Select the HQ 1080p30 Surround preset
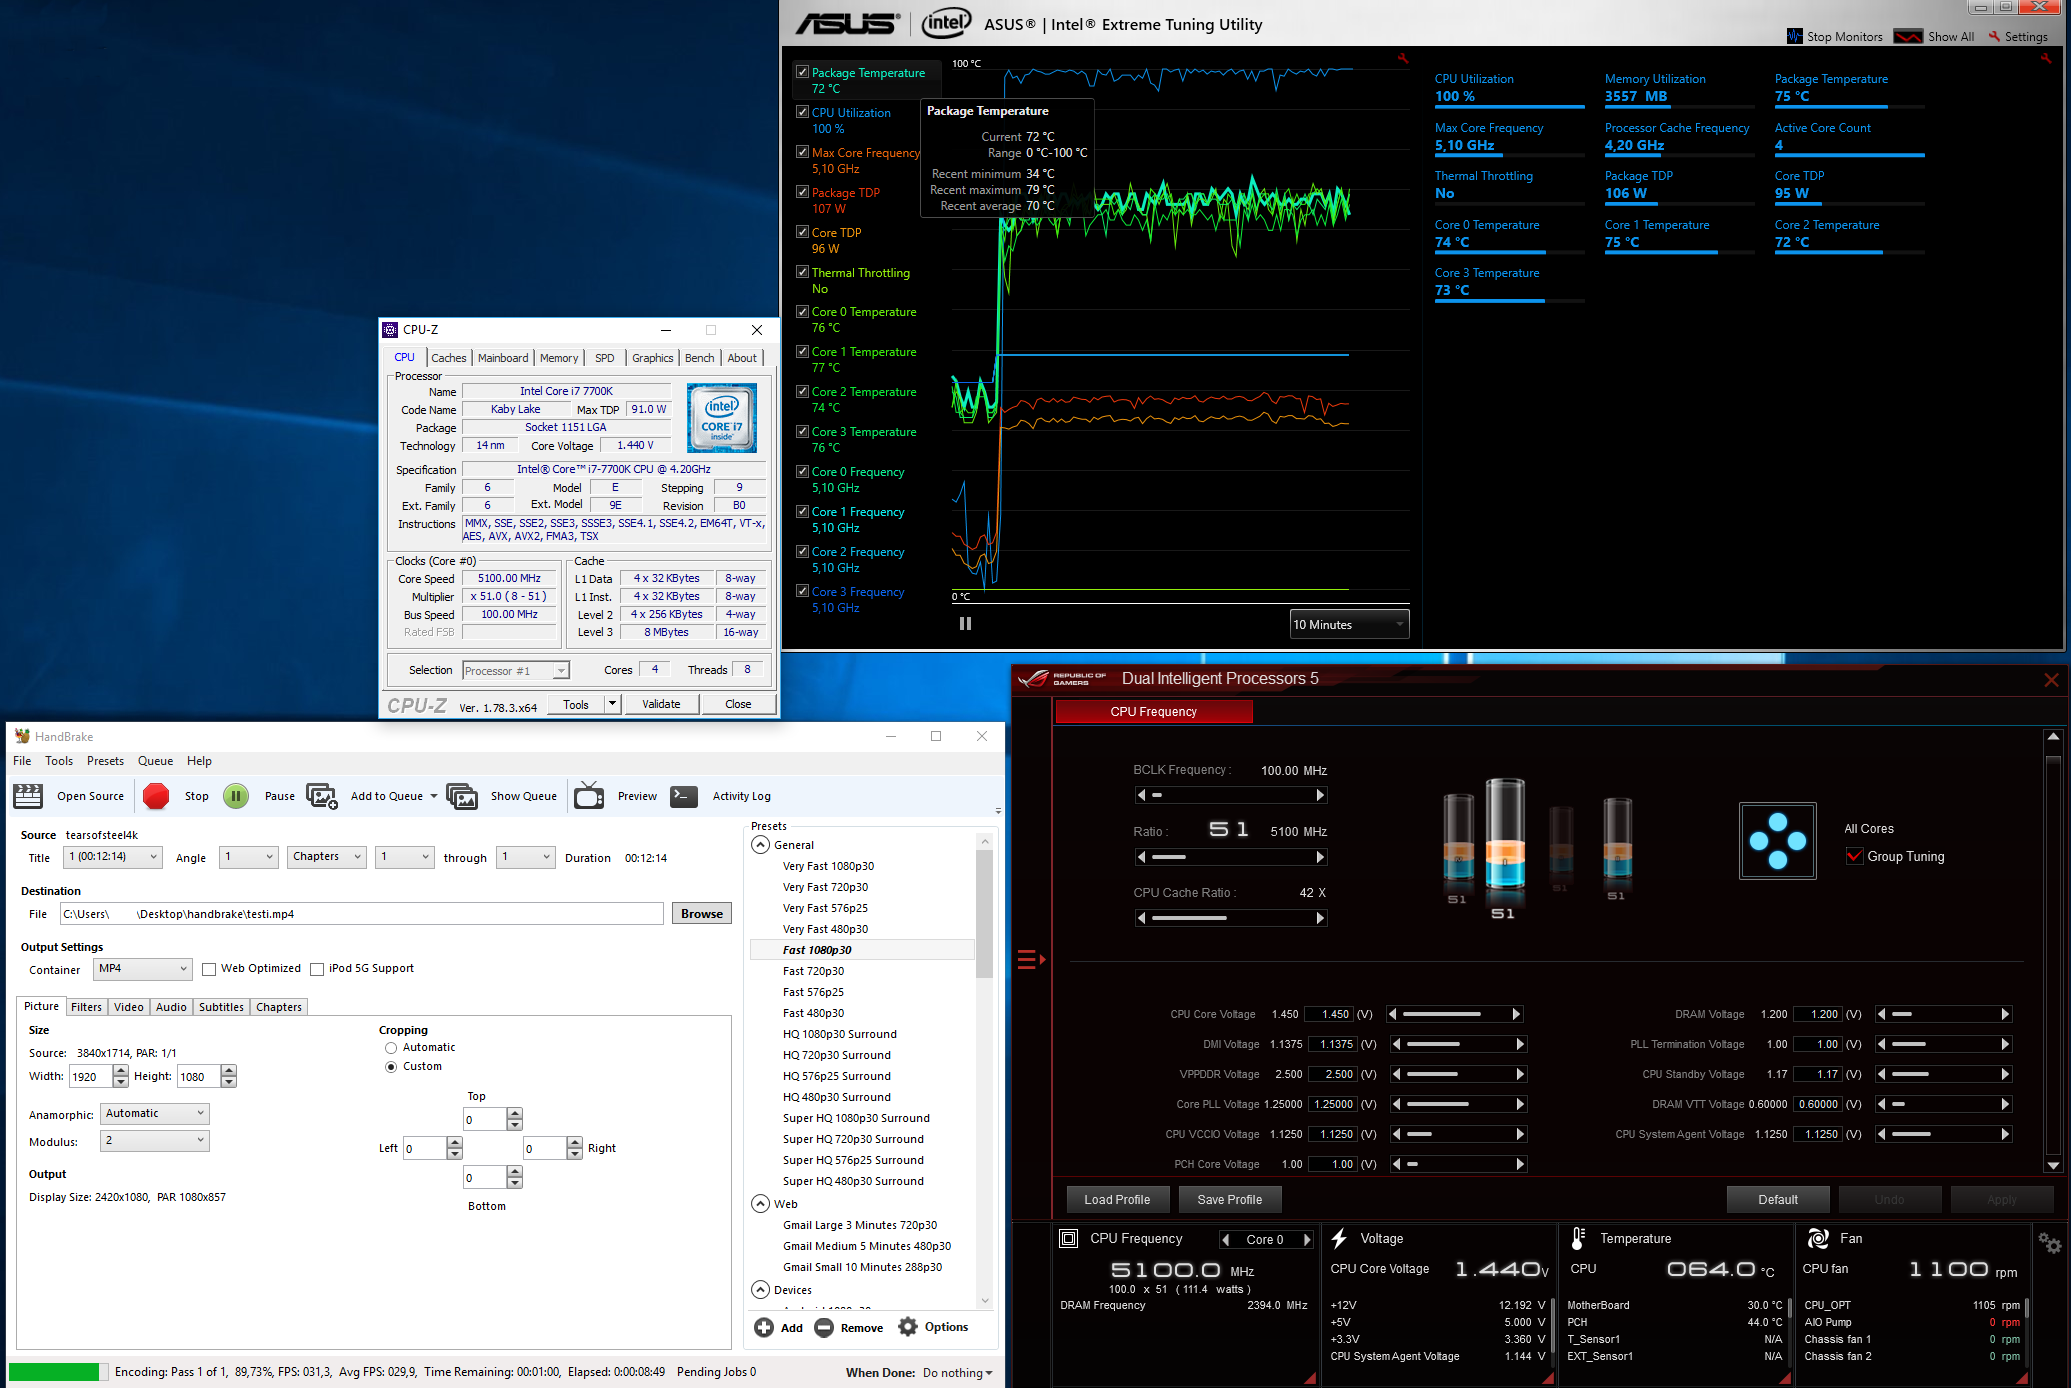This screenshot has height=1388, width=2071. click(839, 1034)
